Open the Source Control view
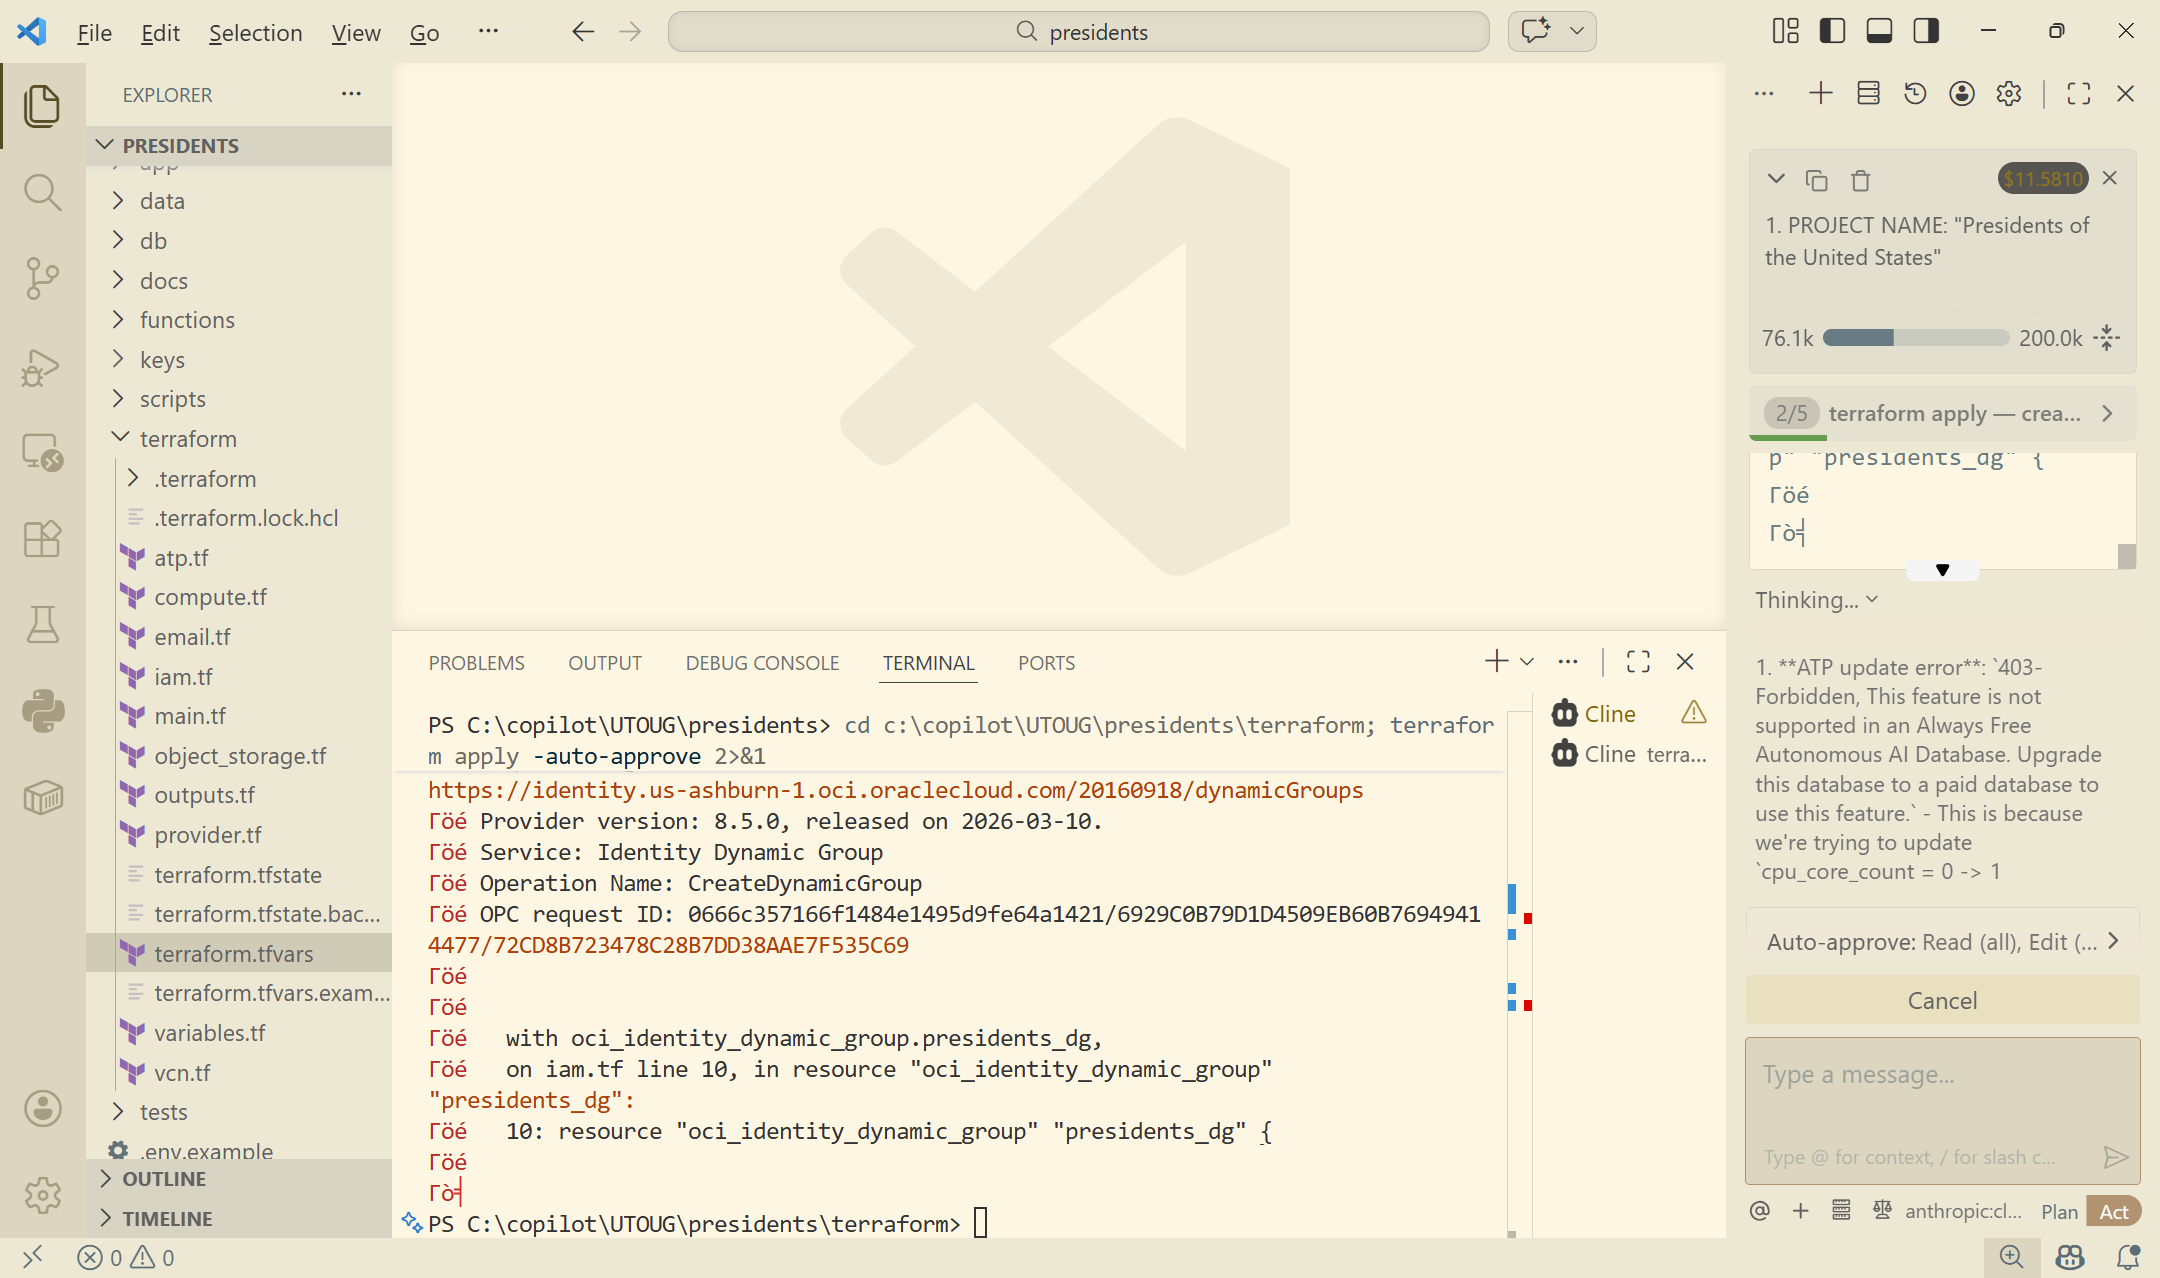This screenshot has height=1278, width=2160. click(x=42, y=278)
